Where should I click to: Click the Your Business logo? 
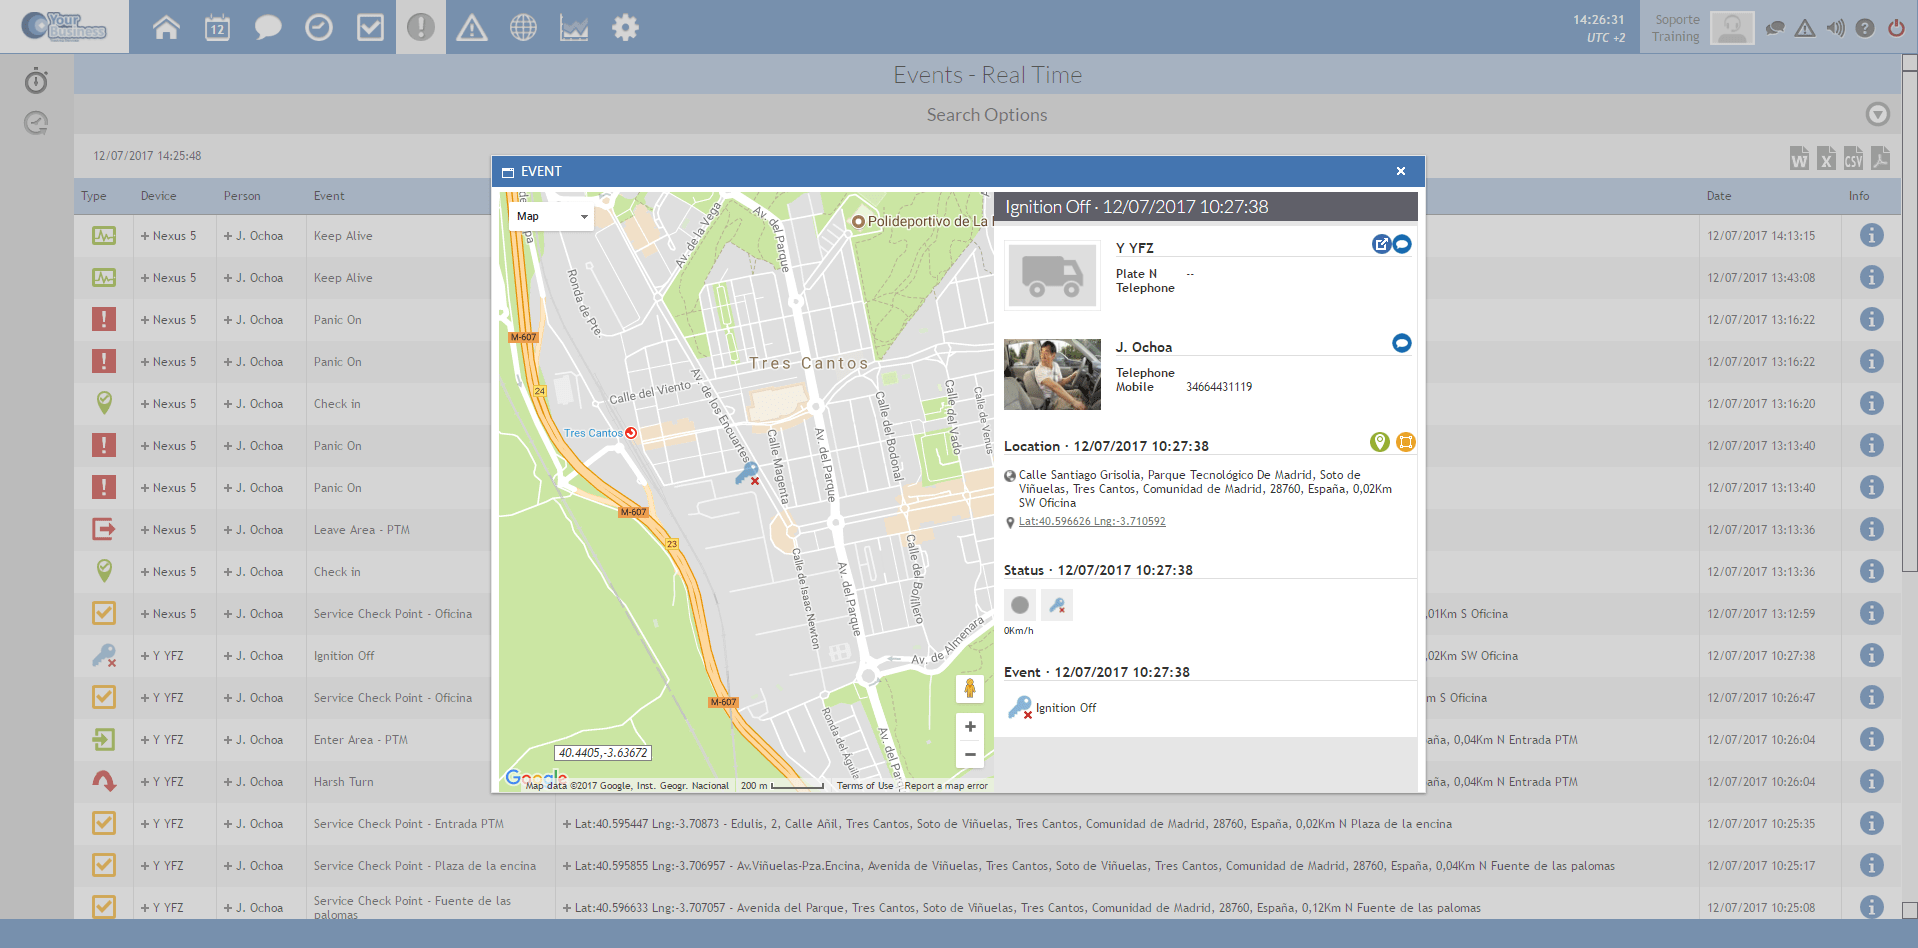(x=64, y=26)
